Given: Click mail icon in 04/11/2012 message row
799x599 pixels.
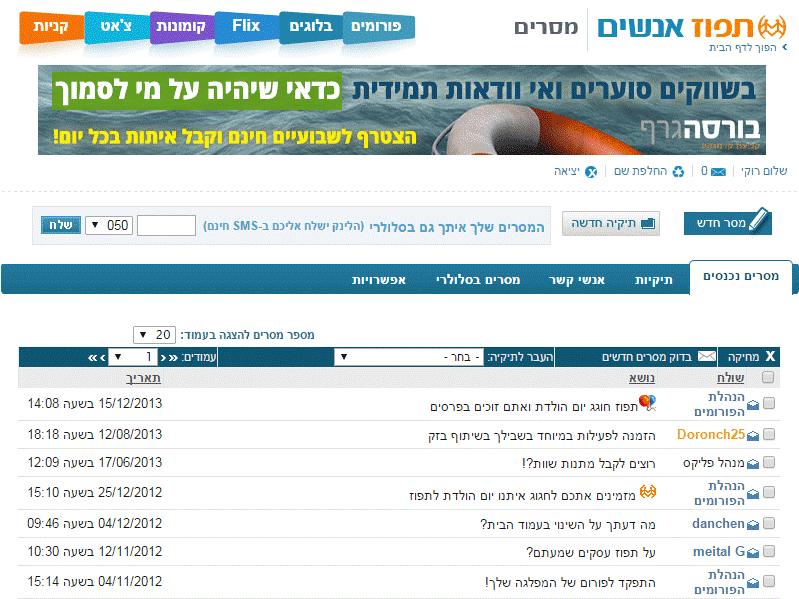Looking at the screenshot, I should pos(753,583).
